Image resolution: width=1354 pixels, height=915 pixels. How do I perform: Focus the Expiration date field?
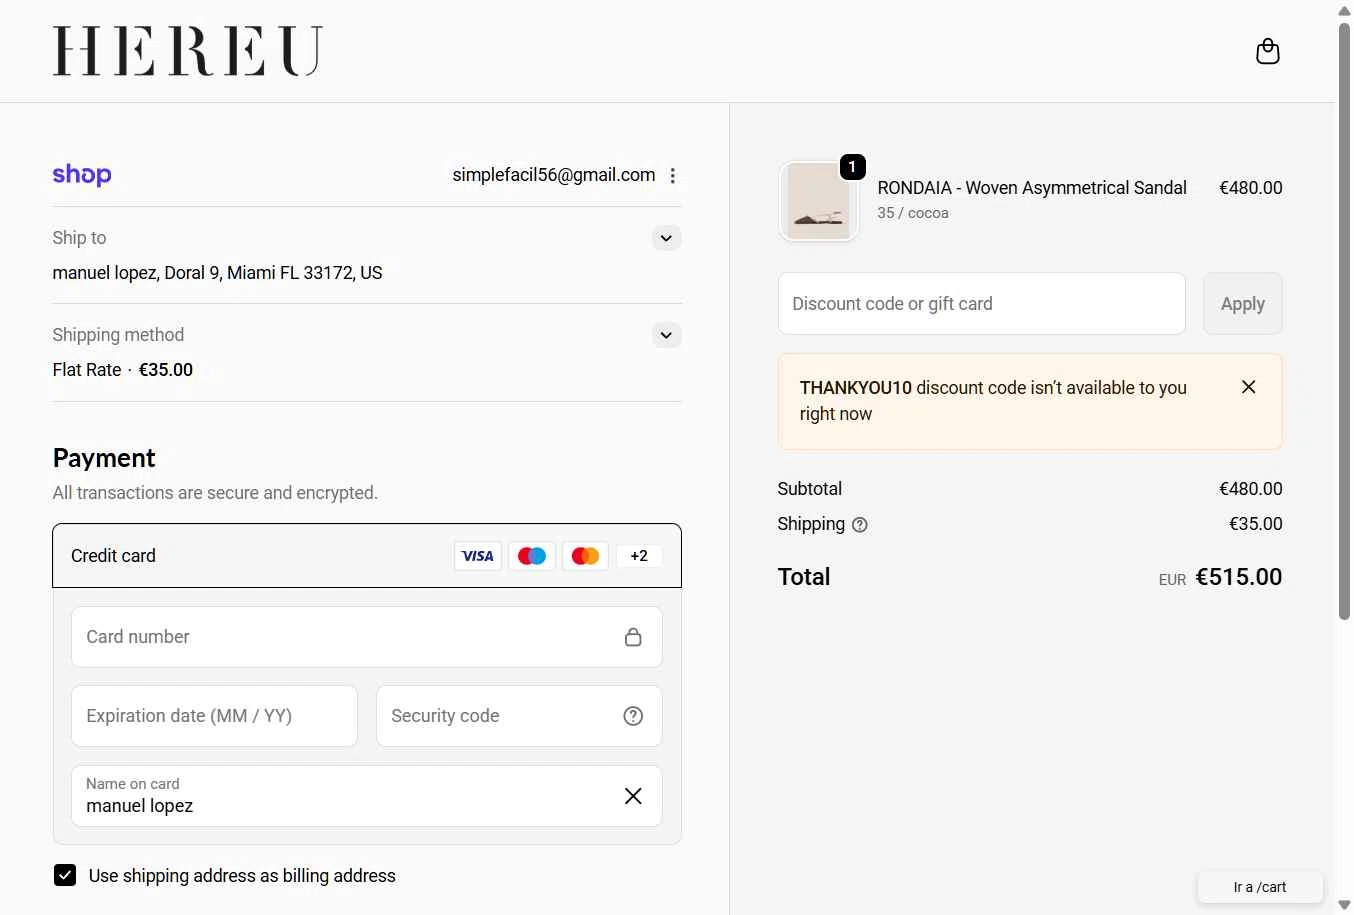pos(214,716)
